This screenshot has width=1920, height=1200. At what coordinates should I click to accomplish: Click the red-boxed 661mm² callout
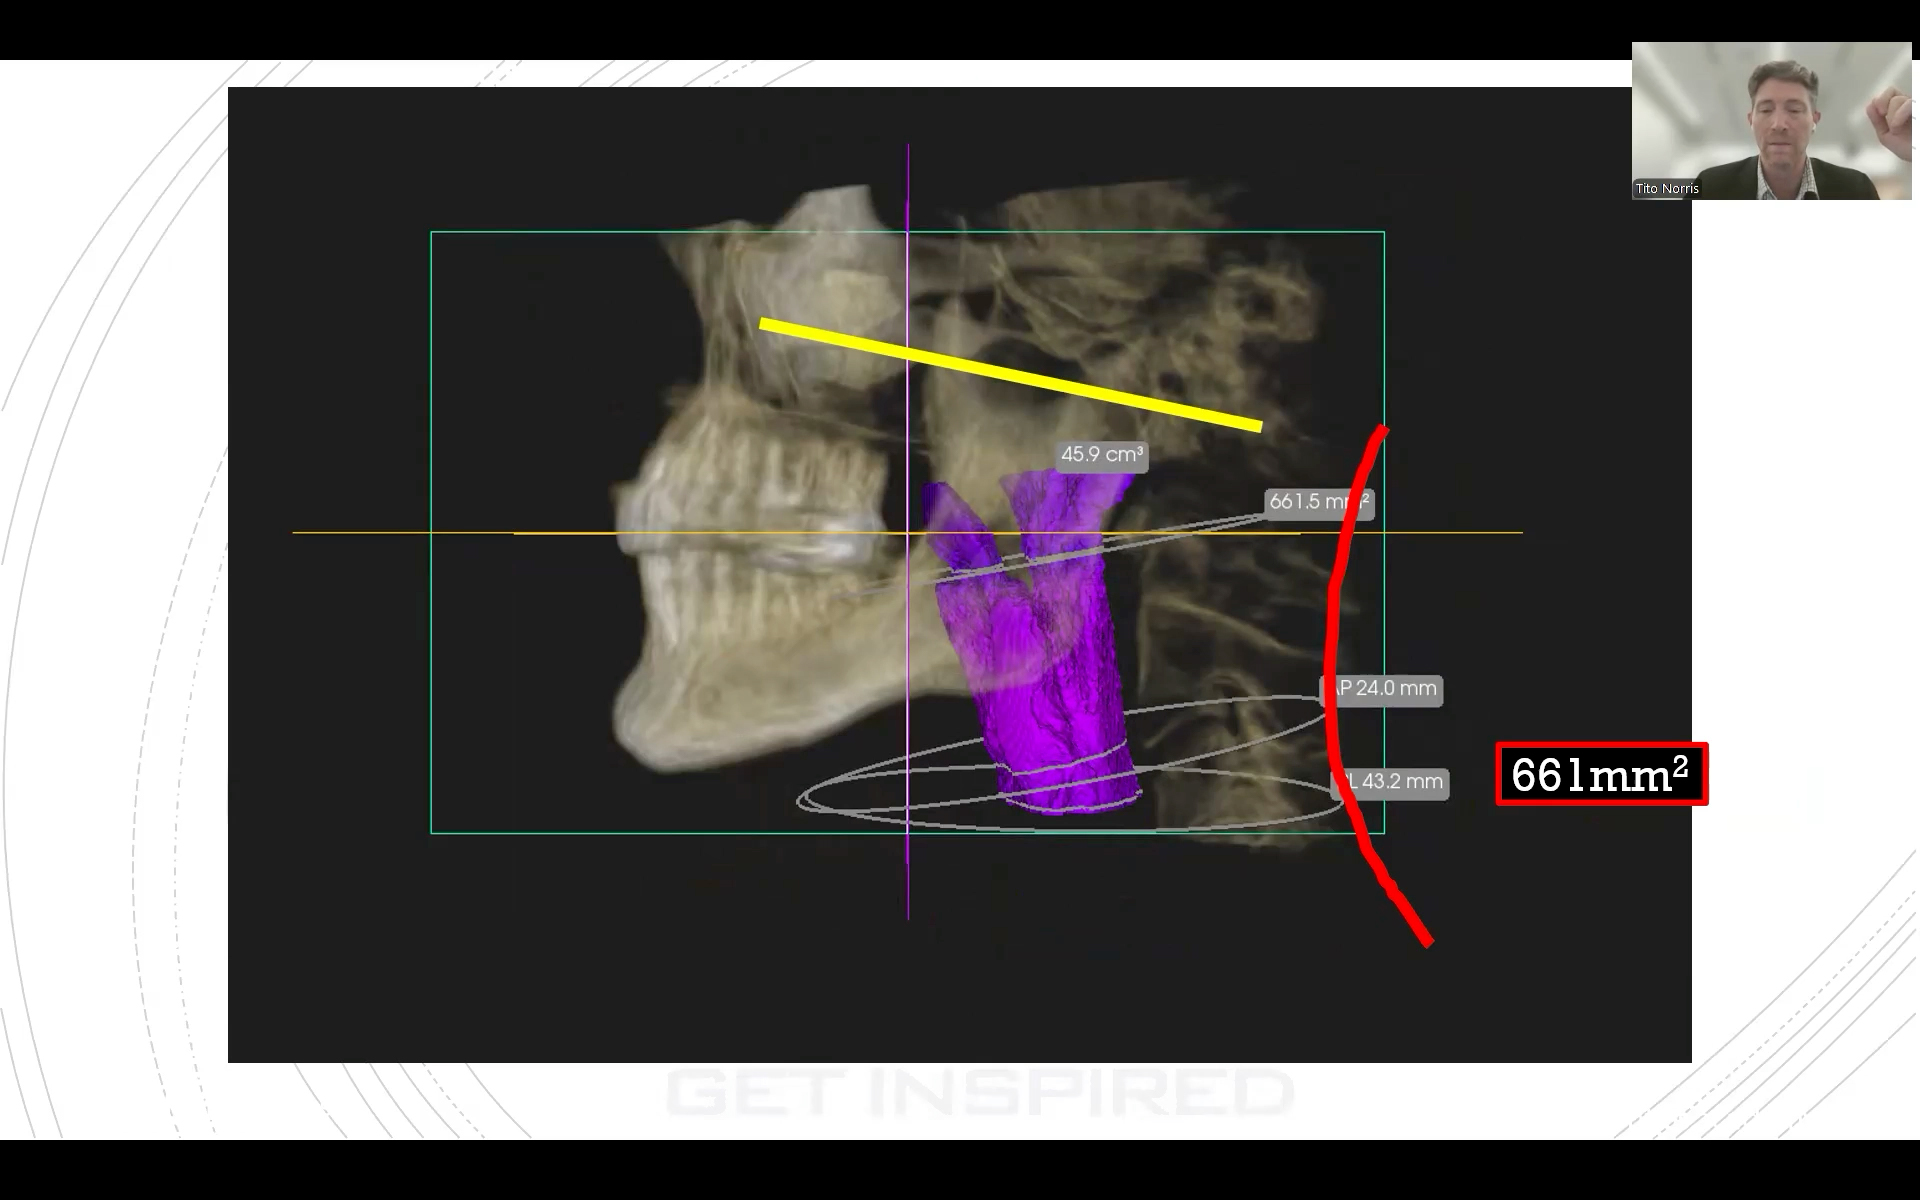click(x=1601, y=774)
